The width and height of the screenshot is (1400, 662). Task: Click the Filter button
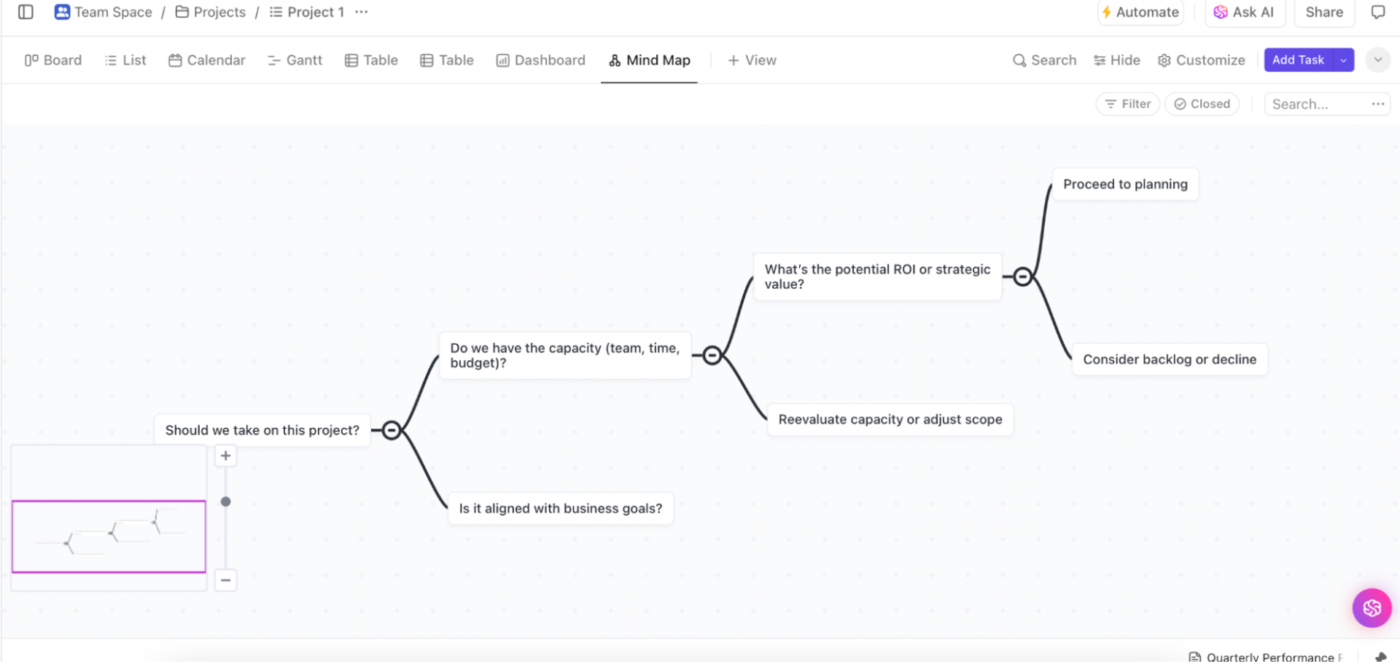1127,104
